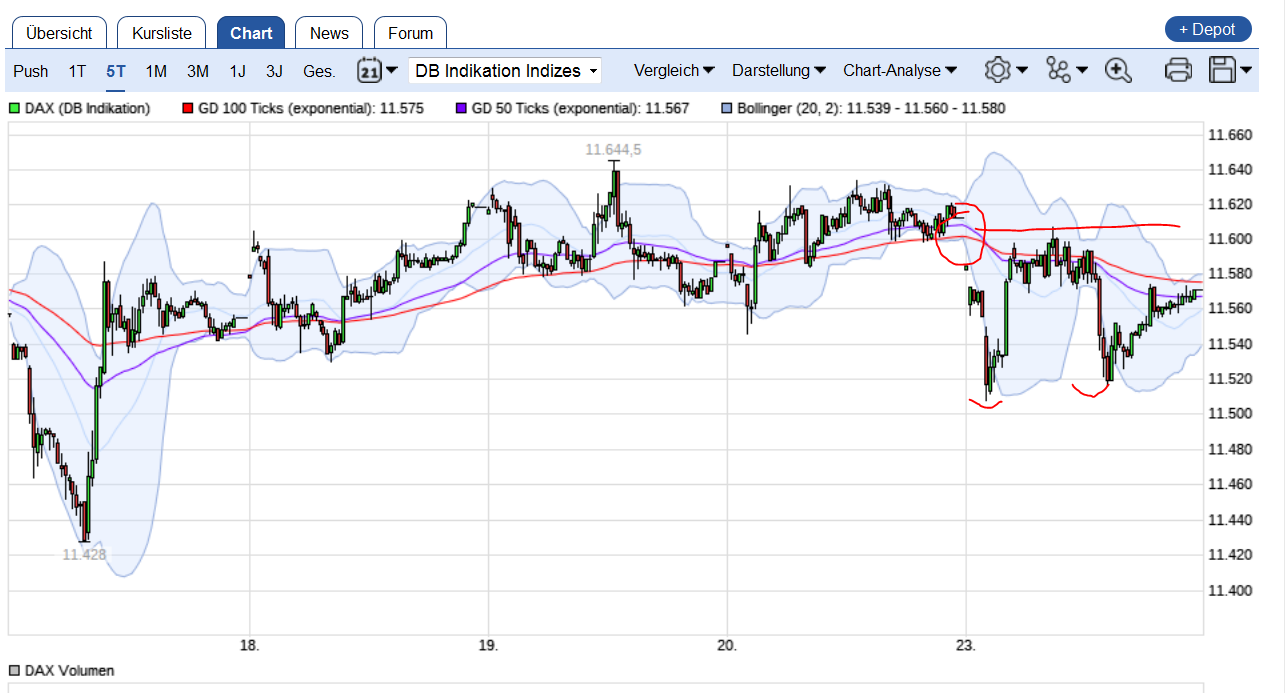
Task: Expand the Chart-Analyse dropdown
Action: coord(900,71)
